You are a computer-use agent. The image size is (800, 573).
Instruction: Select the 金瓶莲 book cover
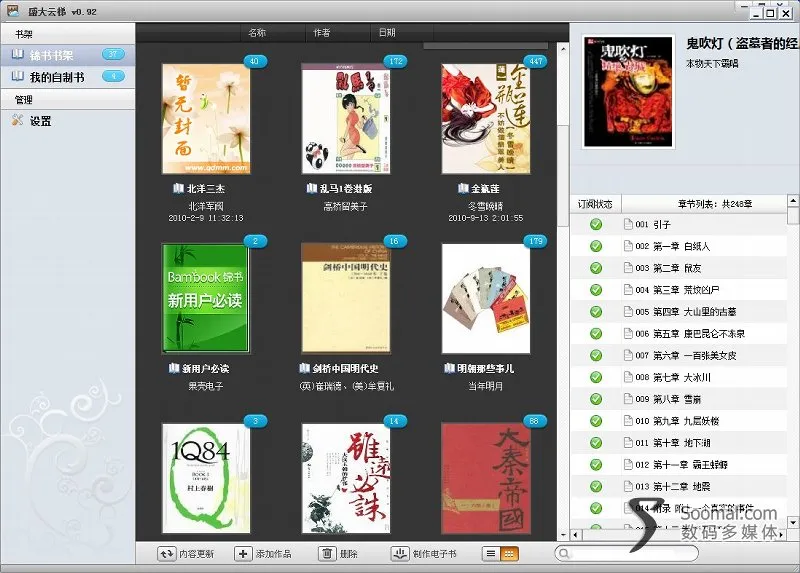pos(486,119)
